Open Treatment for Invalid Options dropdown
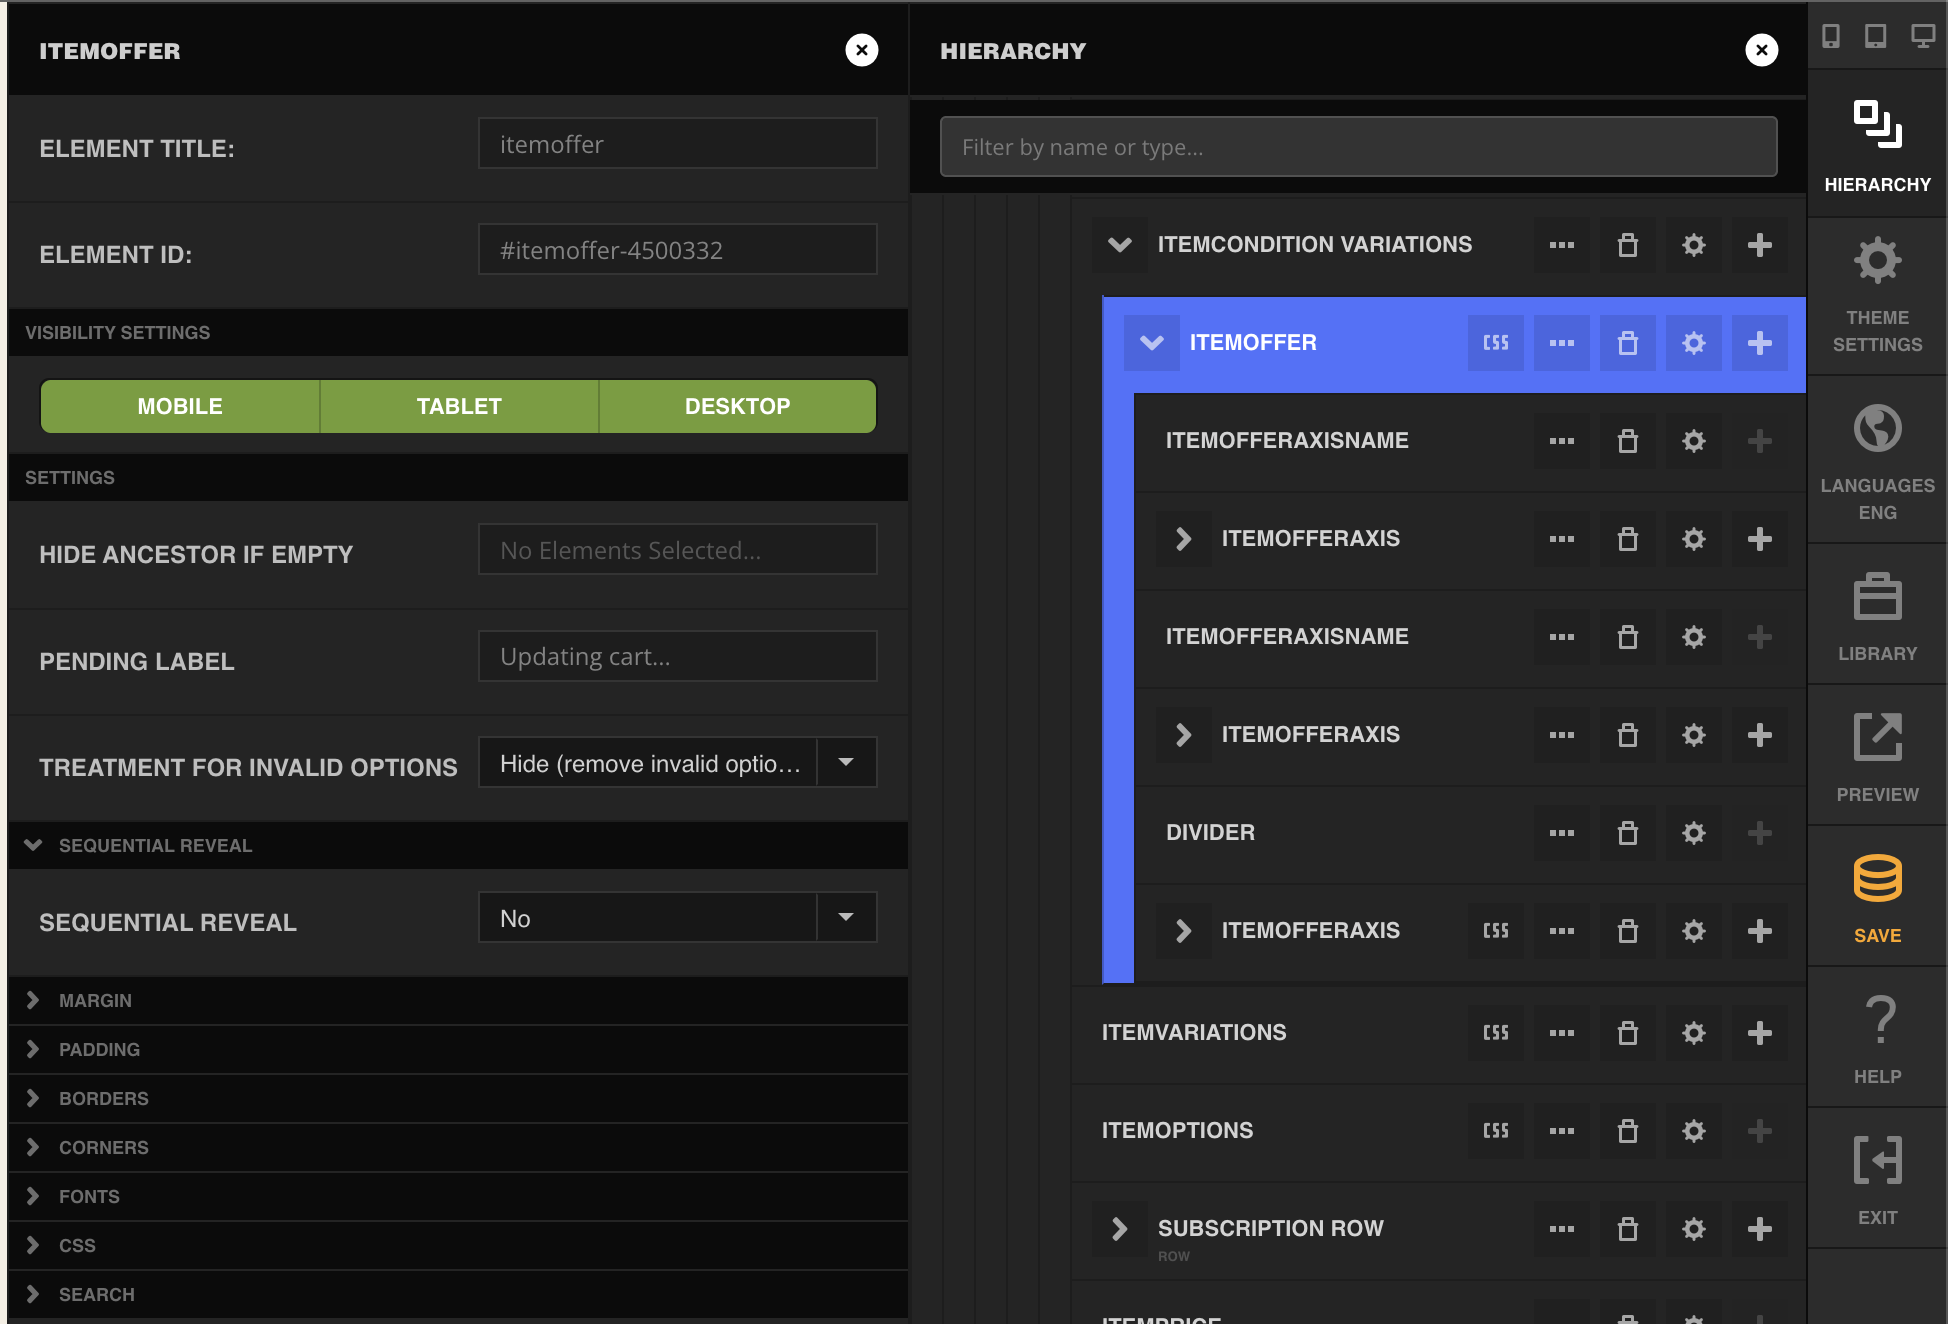Image resolution: width=1948 pixels, height=1324 pixels. 677,763
